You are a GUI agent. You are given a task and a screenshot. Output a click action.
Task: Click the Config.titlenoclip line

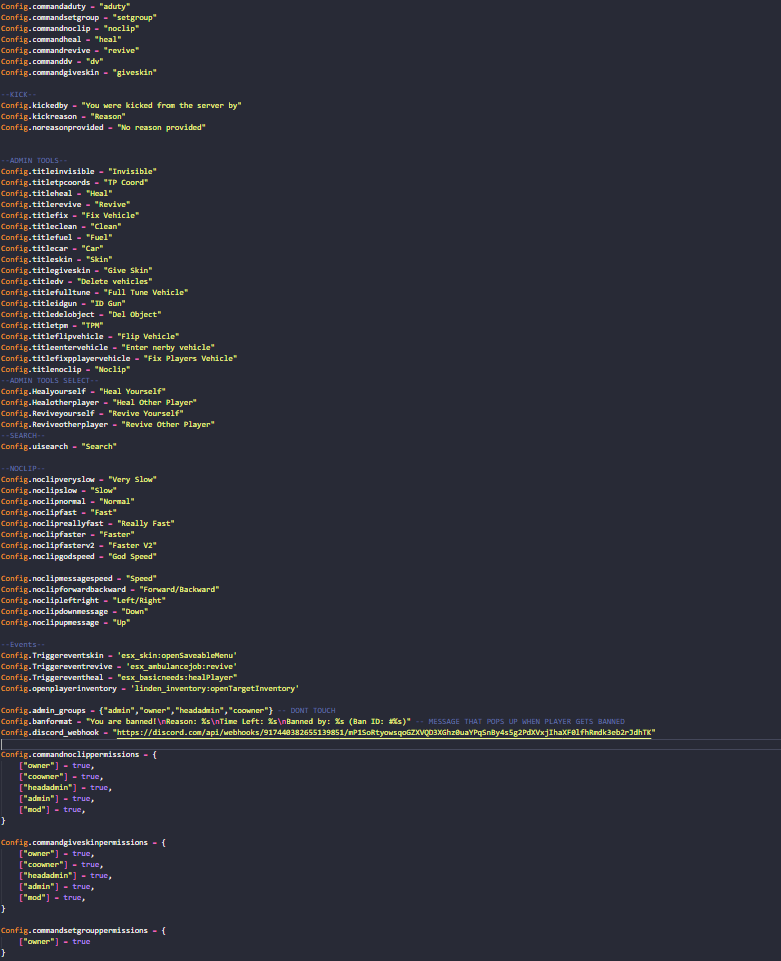point(66,371)
